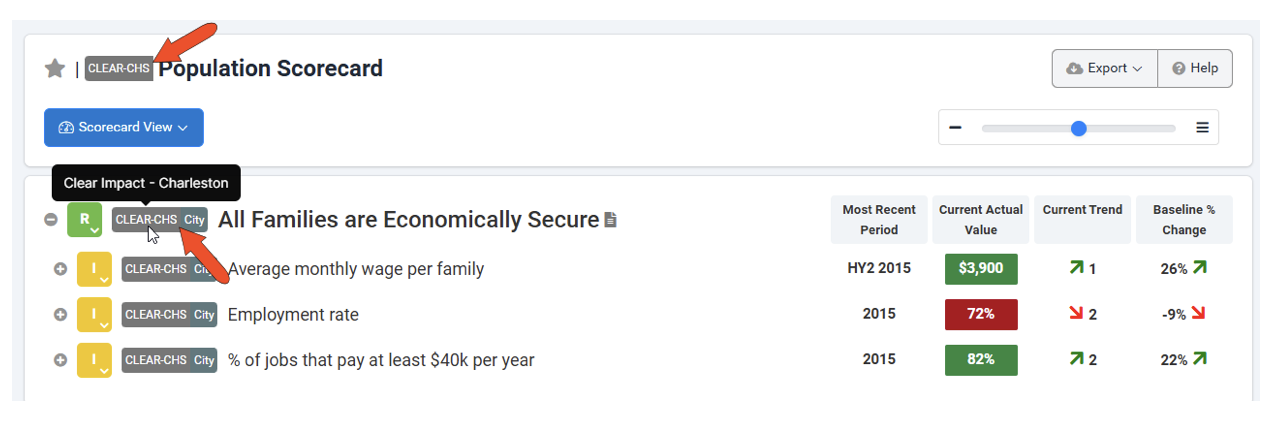
Task: Click the red down trend arrow for Employment rate
Action: tap(1076, 314)
